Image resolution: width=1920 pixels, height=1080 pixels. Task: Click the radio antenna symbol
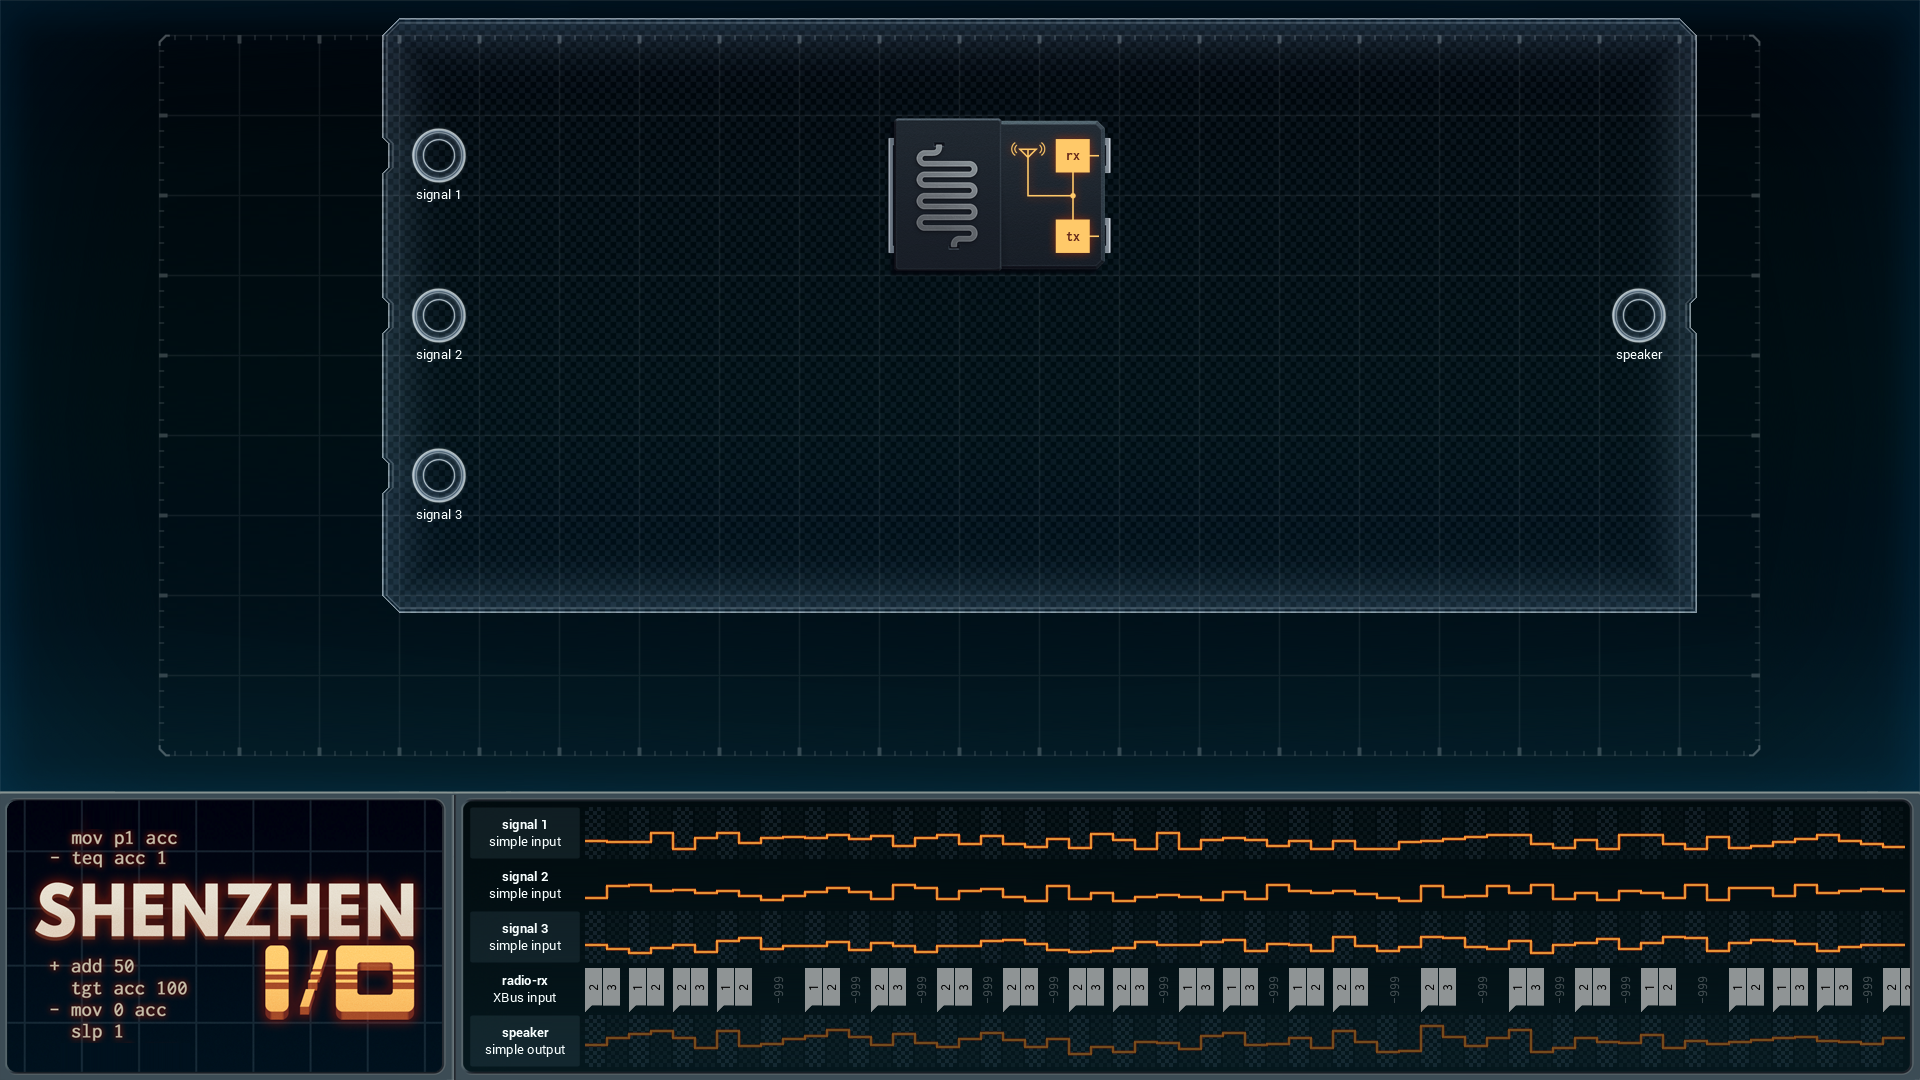tap(1028, 151)
